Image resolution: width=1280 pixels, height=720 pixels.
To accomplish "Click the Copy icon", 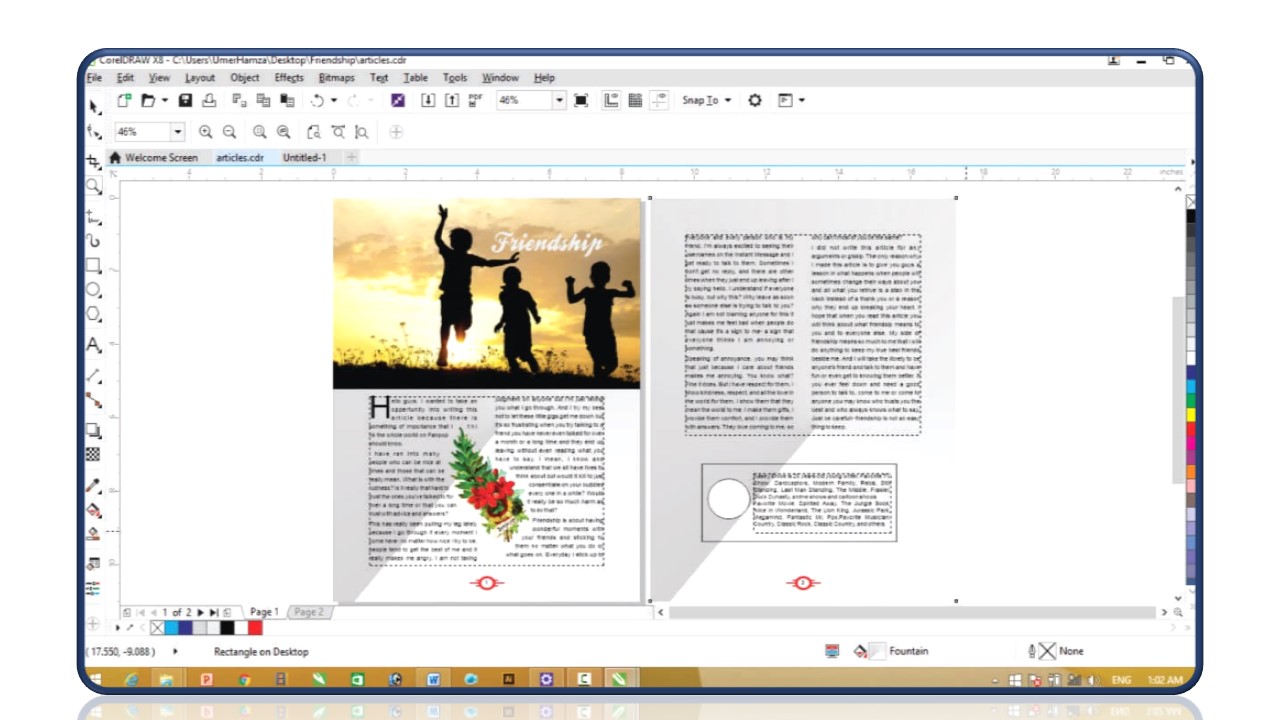I will coord(263,100).
